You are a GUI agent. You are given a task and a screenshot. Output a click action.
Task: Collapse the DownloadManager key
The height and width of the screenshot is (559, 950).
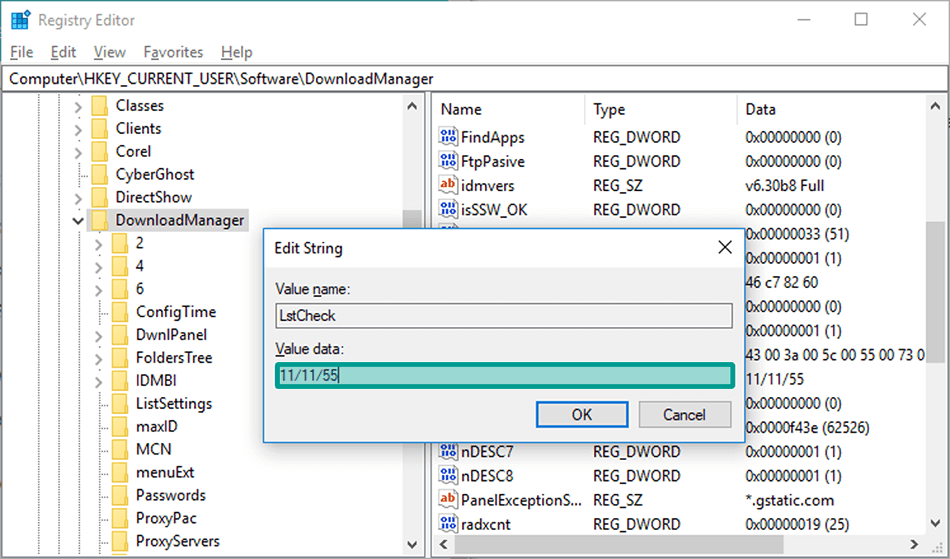click(78, 220)
